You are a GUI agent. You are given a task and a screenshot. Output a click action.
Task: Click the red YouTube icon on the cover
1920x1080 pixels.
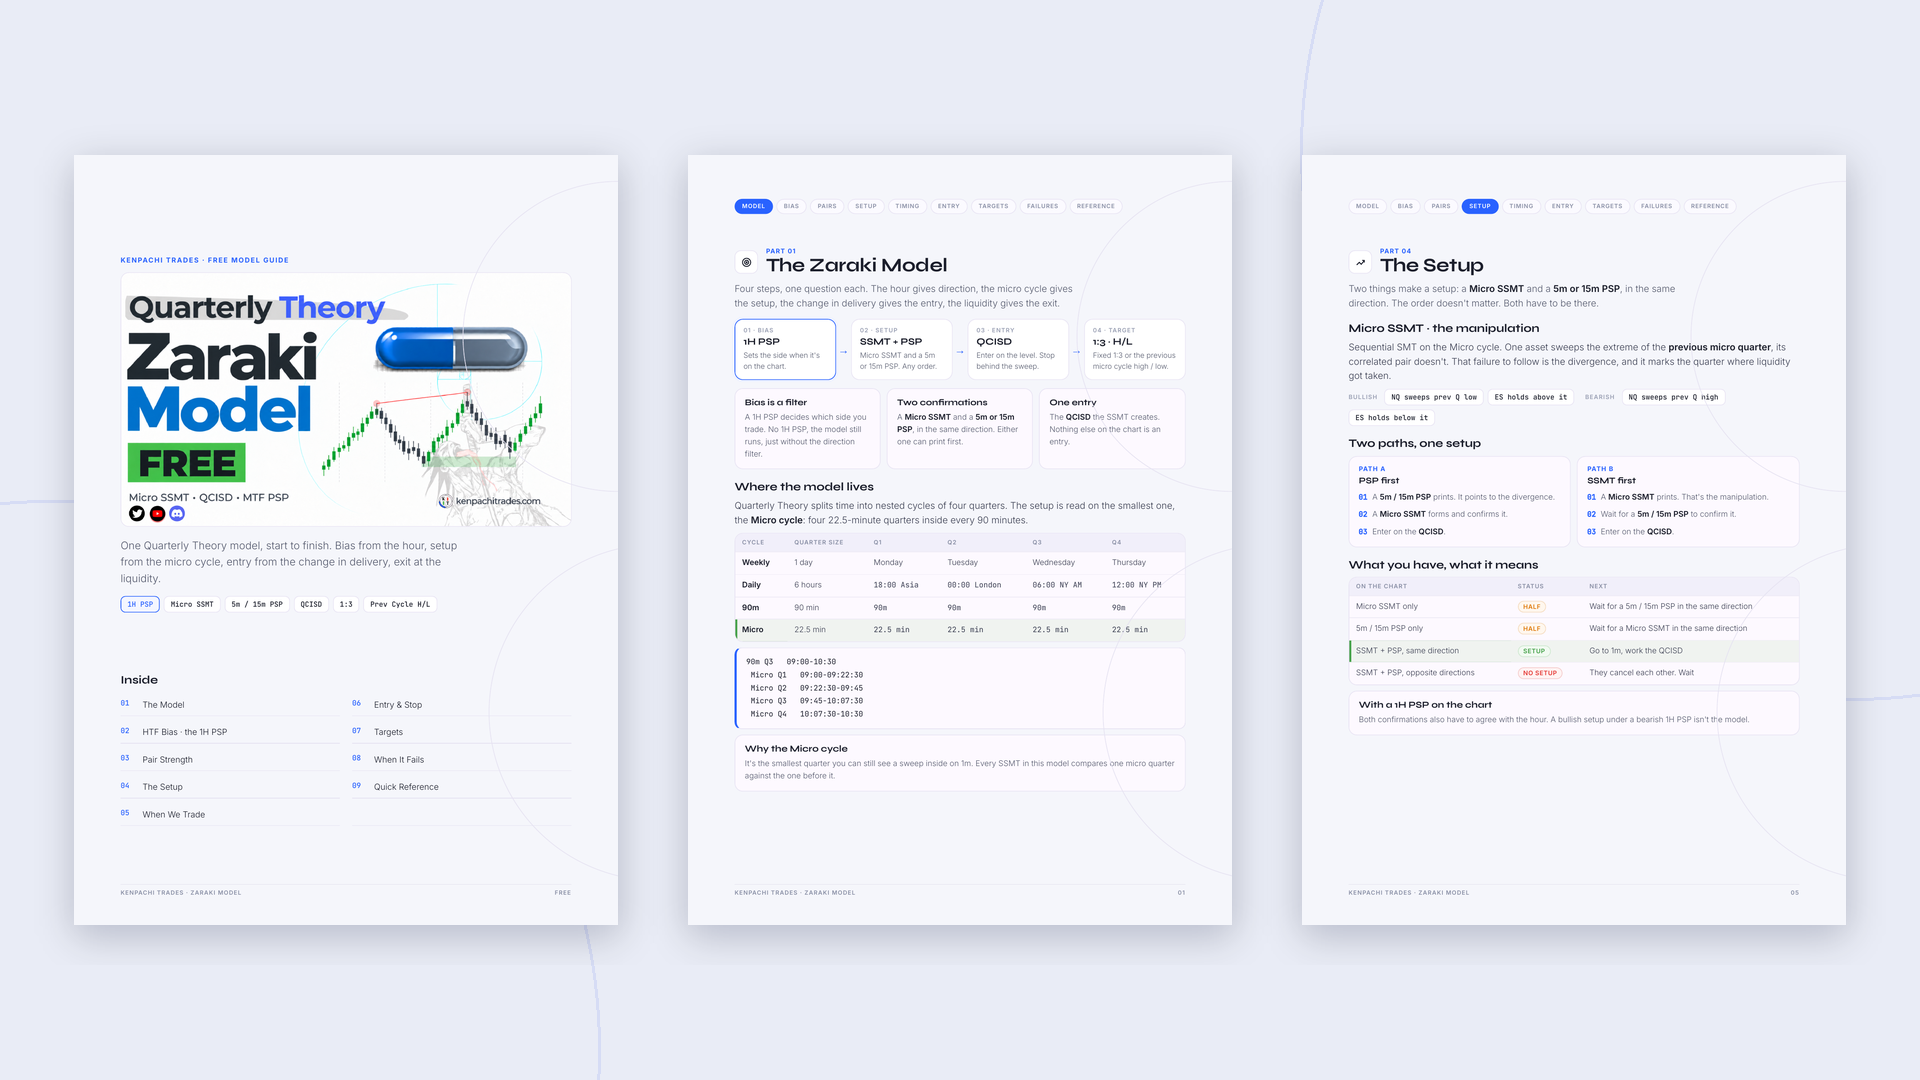(x=157, y=514)
